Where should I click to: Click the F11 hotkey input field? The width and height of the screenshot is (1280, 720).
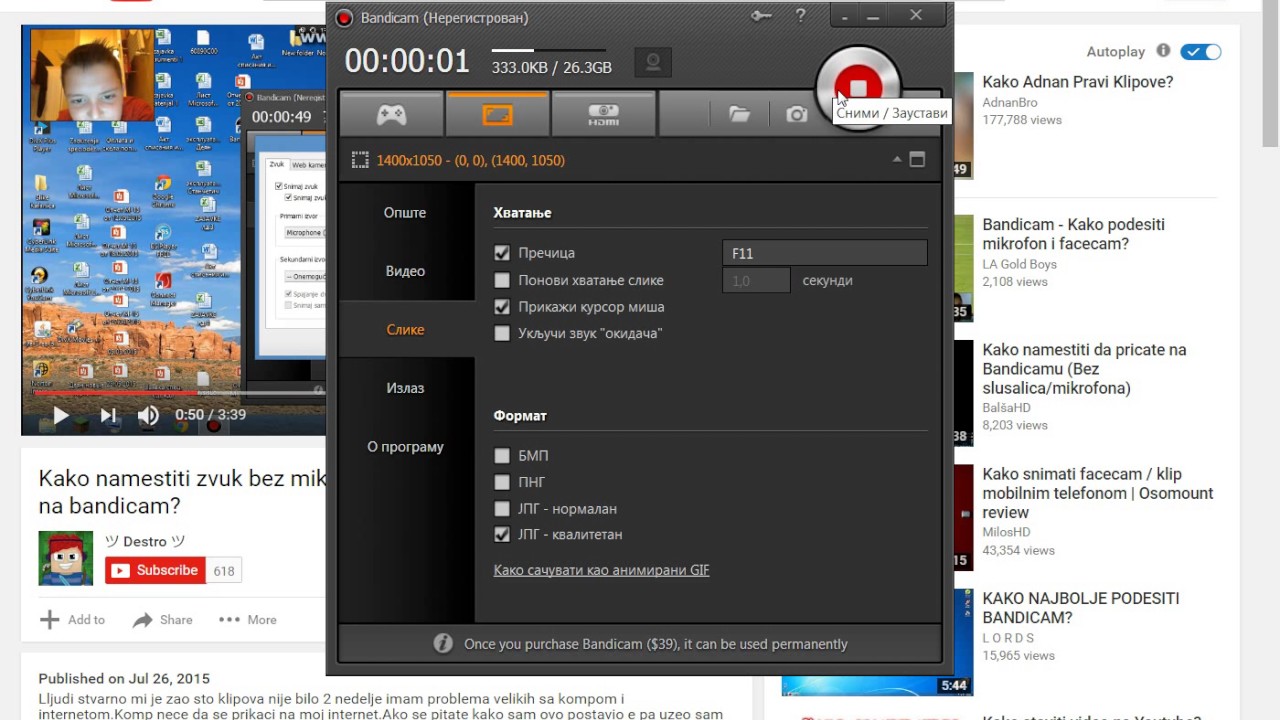coord(825,253)
